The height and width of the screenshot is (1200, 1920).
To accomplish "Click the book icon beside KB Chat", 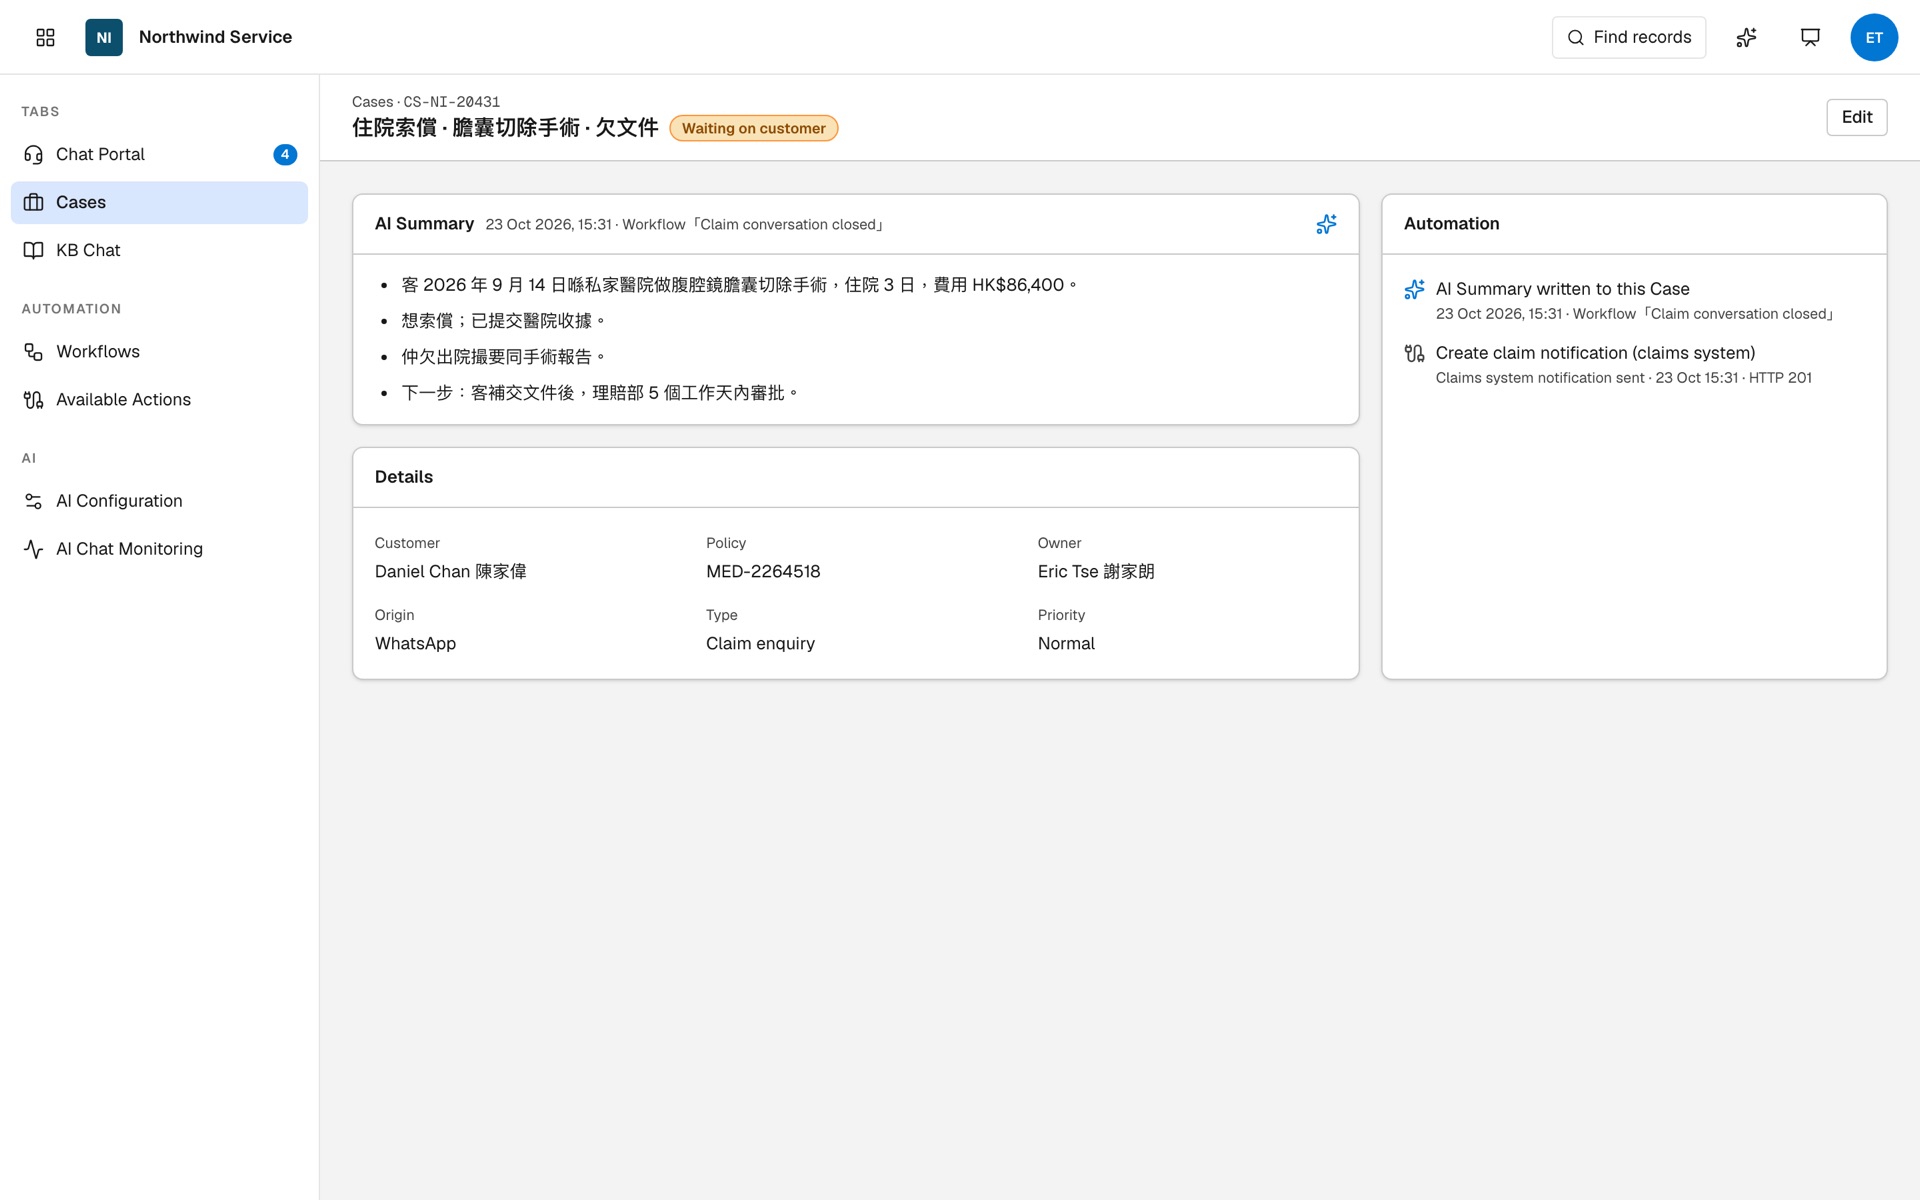I will [x=33, y=250].
